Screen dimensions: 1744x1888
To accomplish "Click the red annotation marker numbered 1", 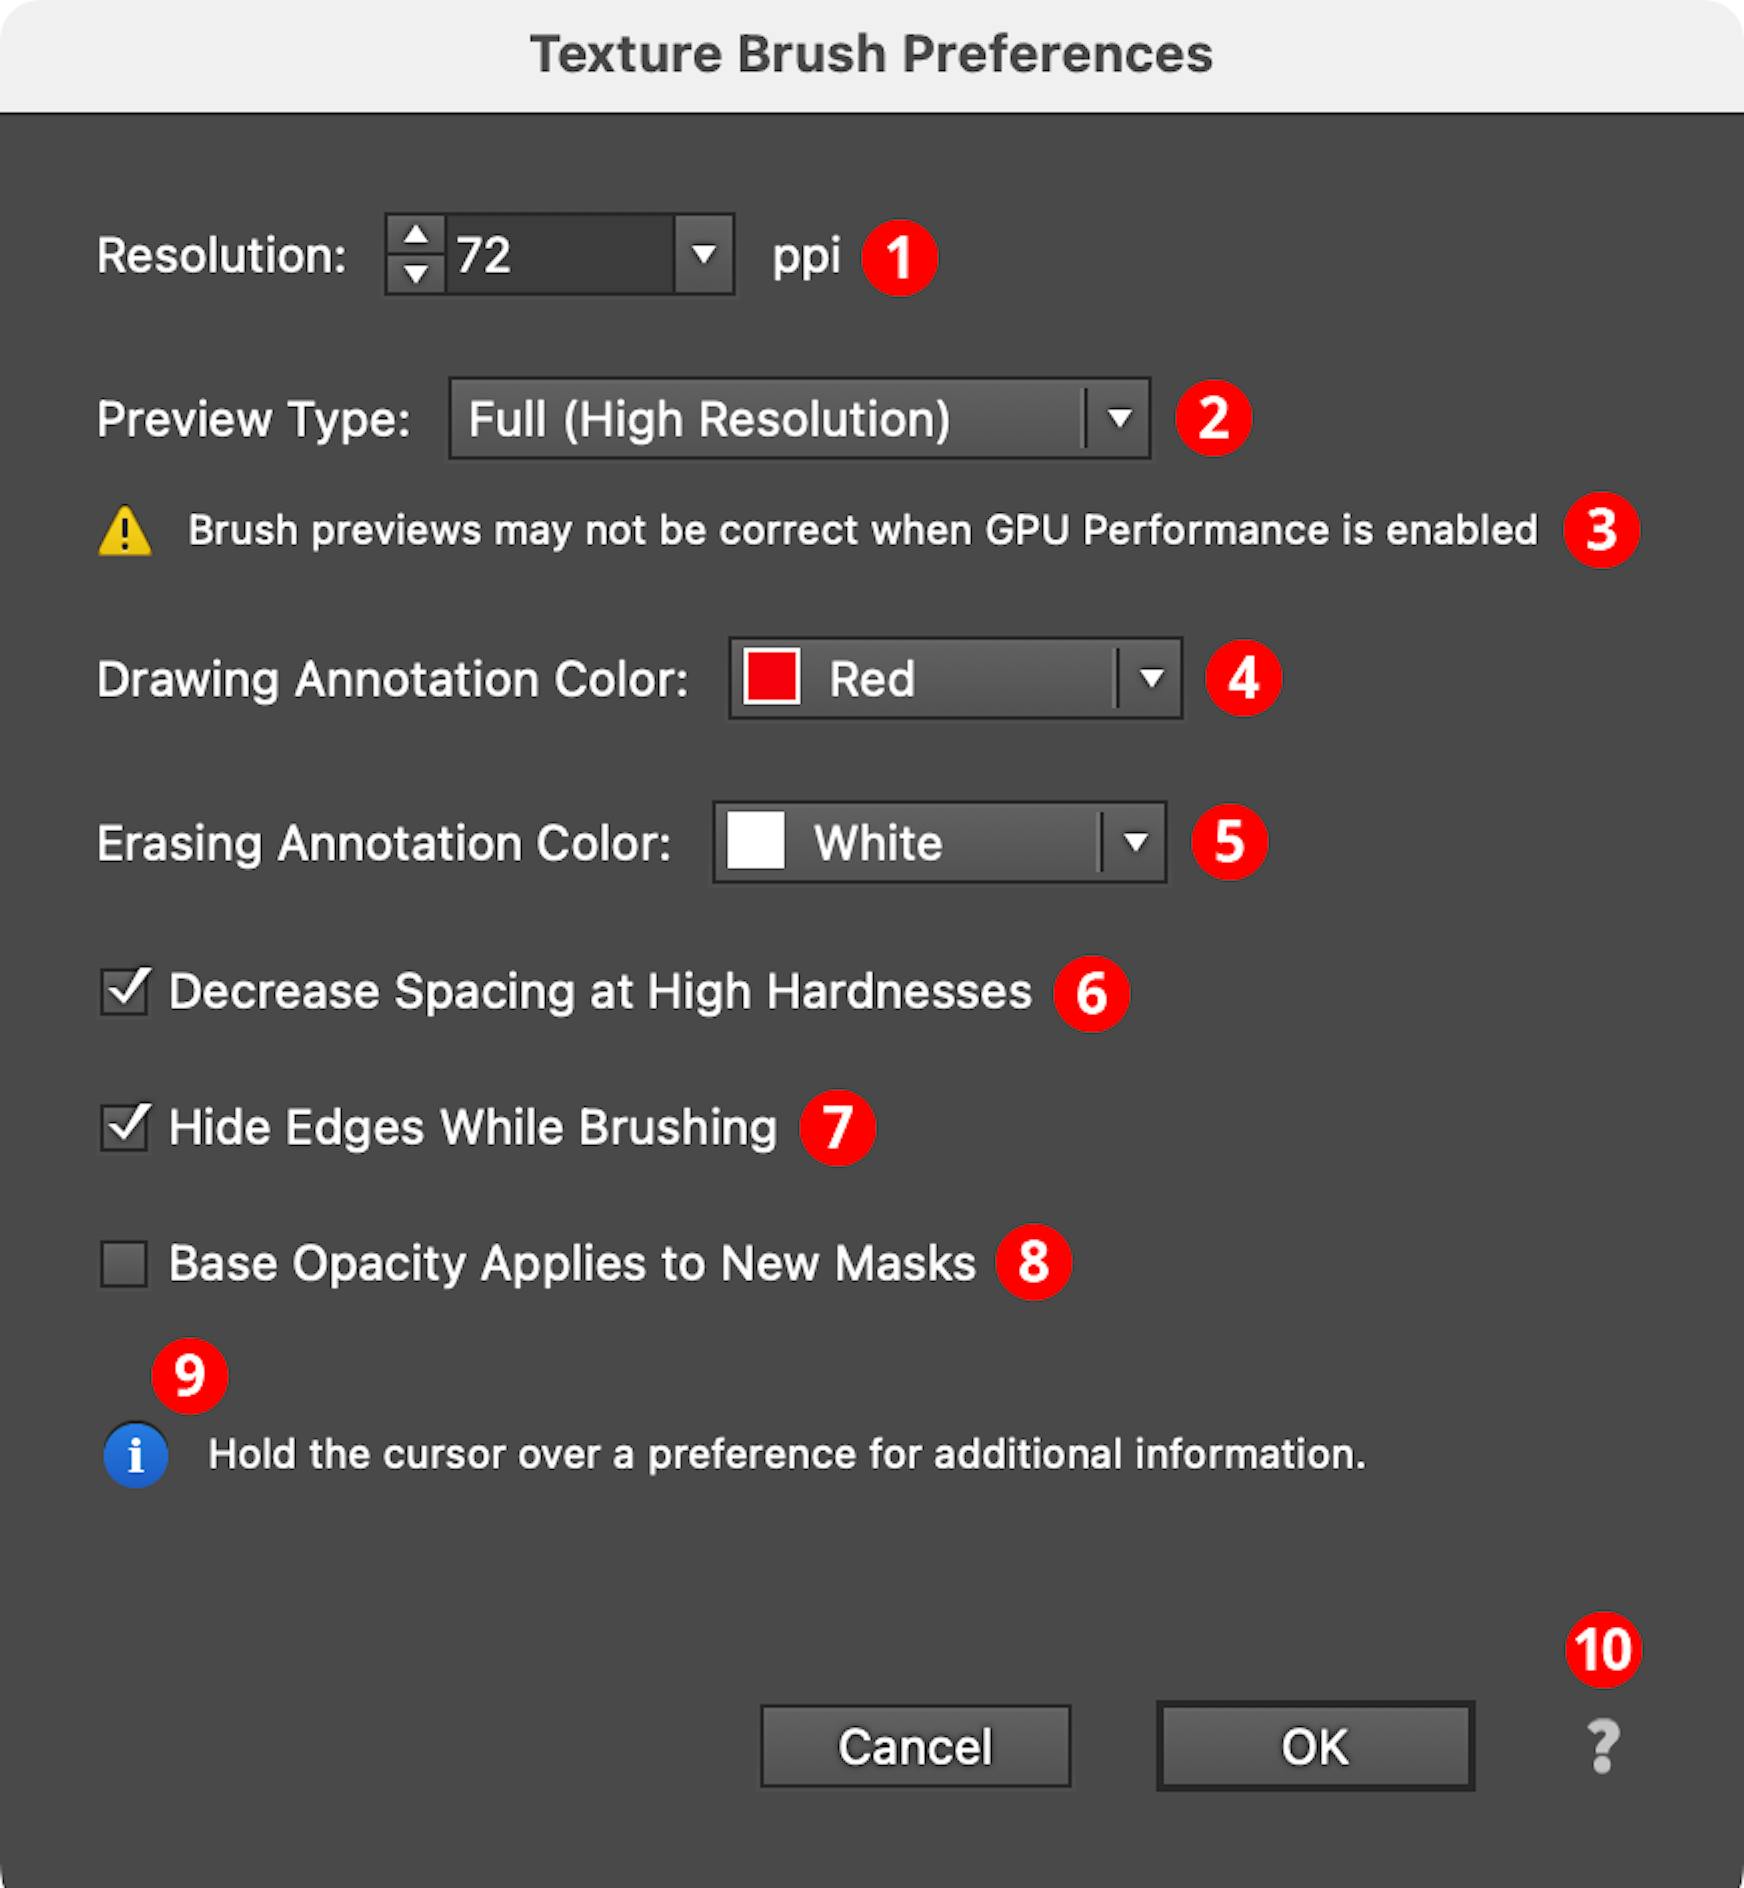I will point(899,257).
